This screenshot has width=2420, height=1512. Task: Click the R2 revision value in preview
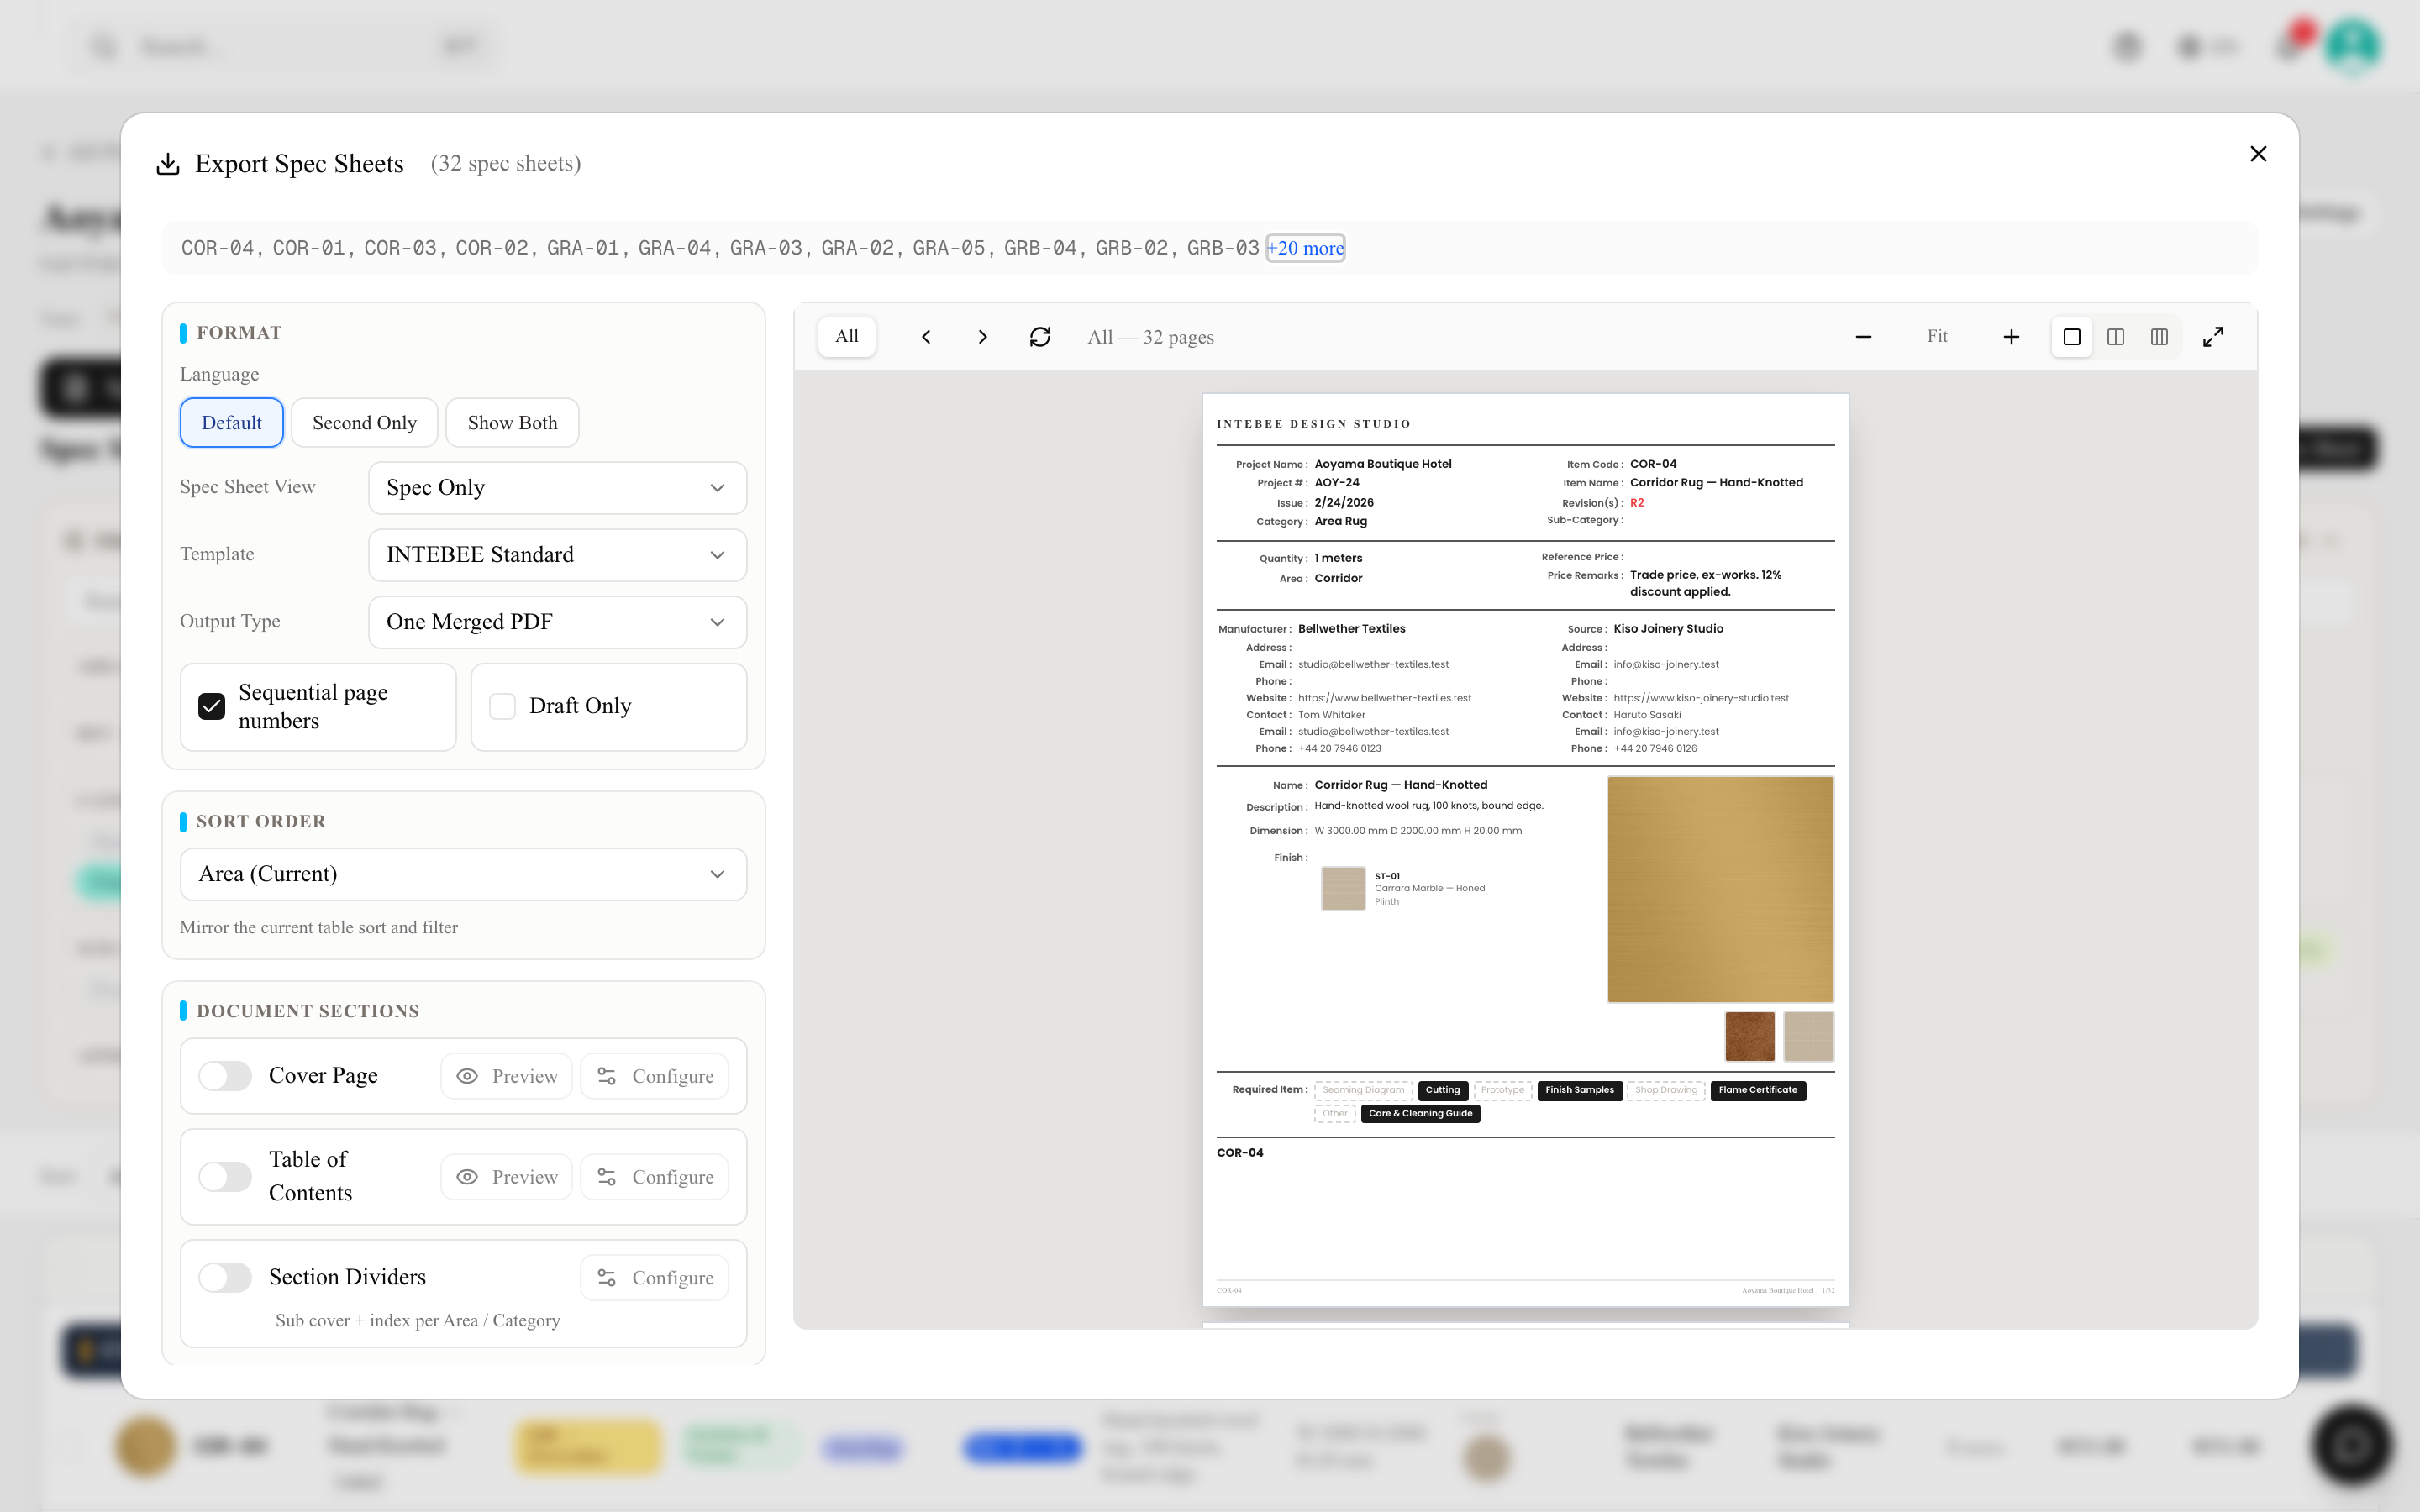1637,503
